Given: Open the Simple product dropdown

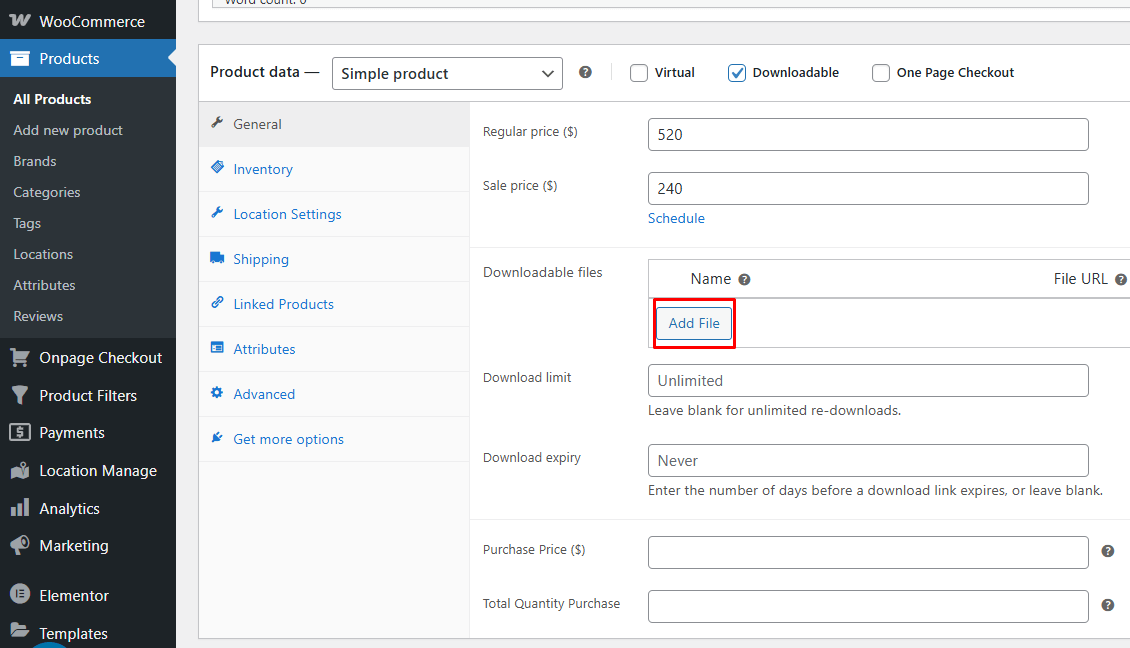Looking at the screenshot, I should click(x=446, y=73).
